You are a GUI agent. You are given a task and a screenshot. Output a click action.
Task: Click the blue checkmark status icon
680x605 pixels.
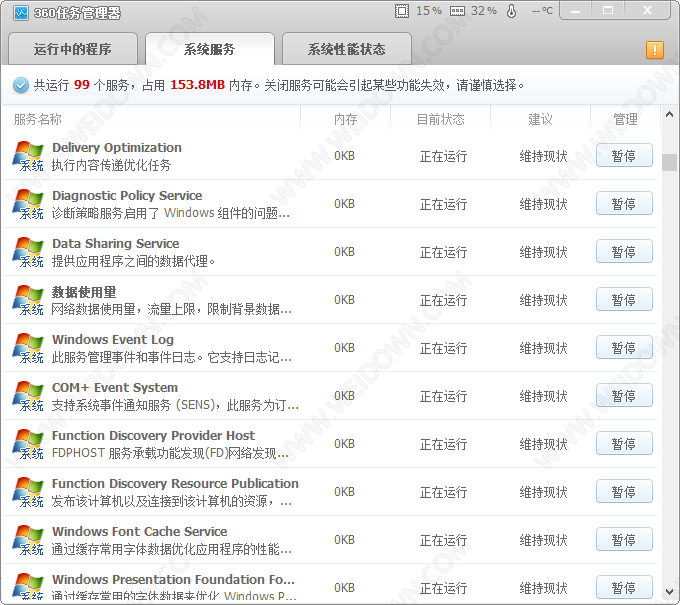coord(20,85)
